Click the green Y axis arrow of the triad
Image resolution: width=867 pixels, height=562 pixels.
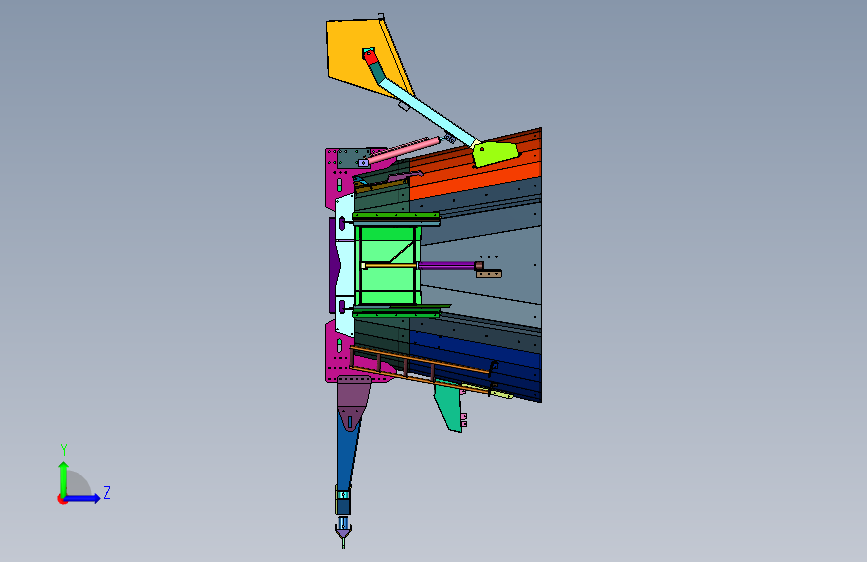click(64, 478)
